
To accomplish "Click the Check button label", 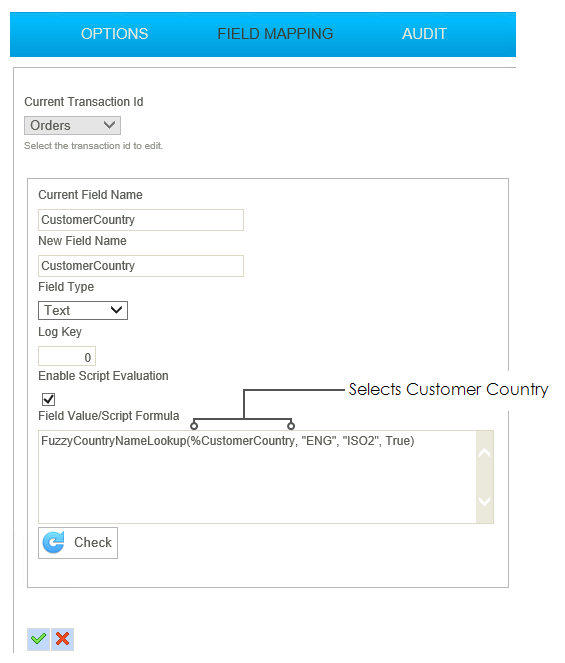I will tap(93, 542).
